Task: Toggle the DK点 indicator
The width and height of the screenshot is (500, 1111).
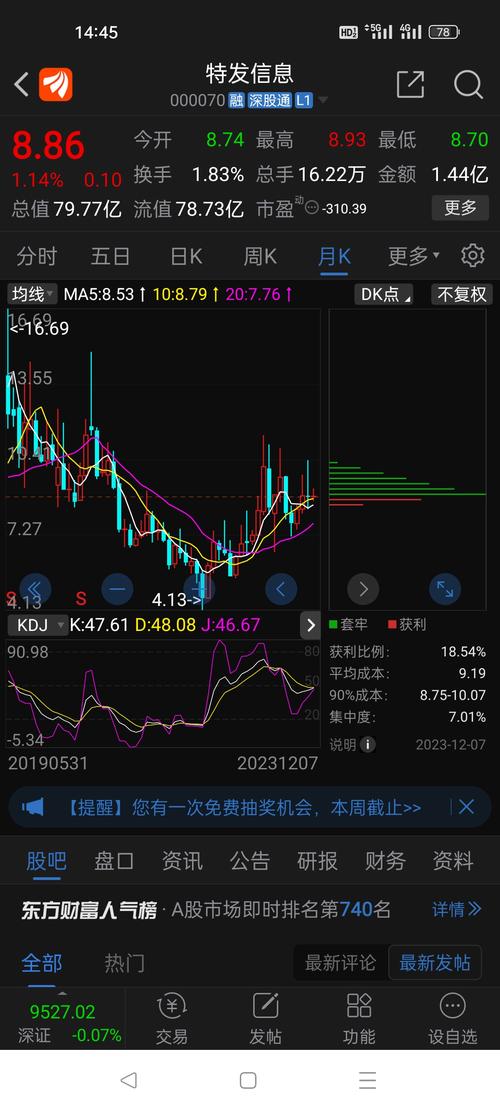Action: click(387, 294)
